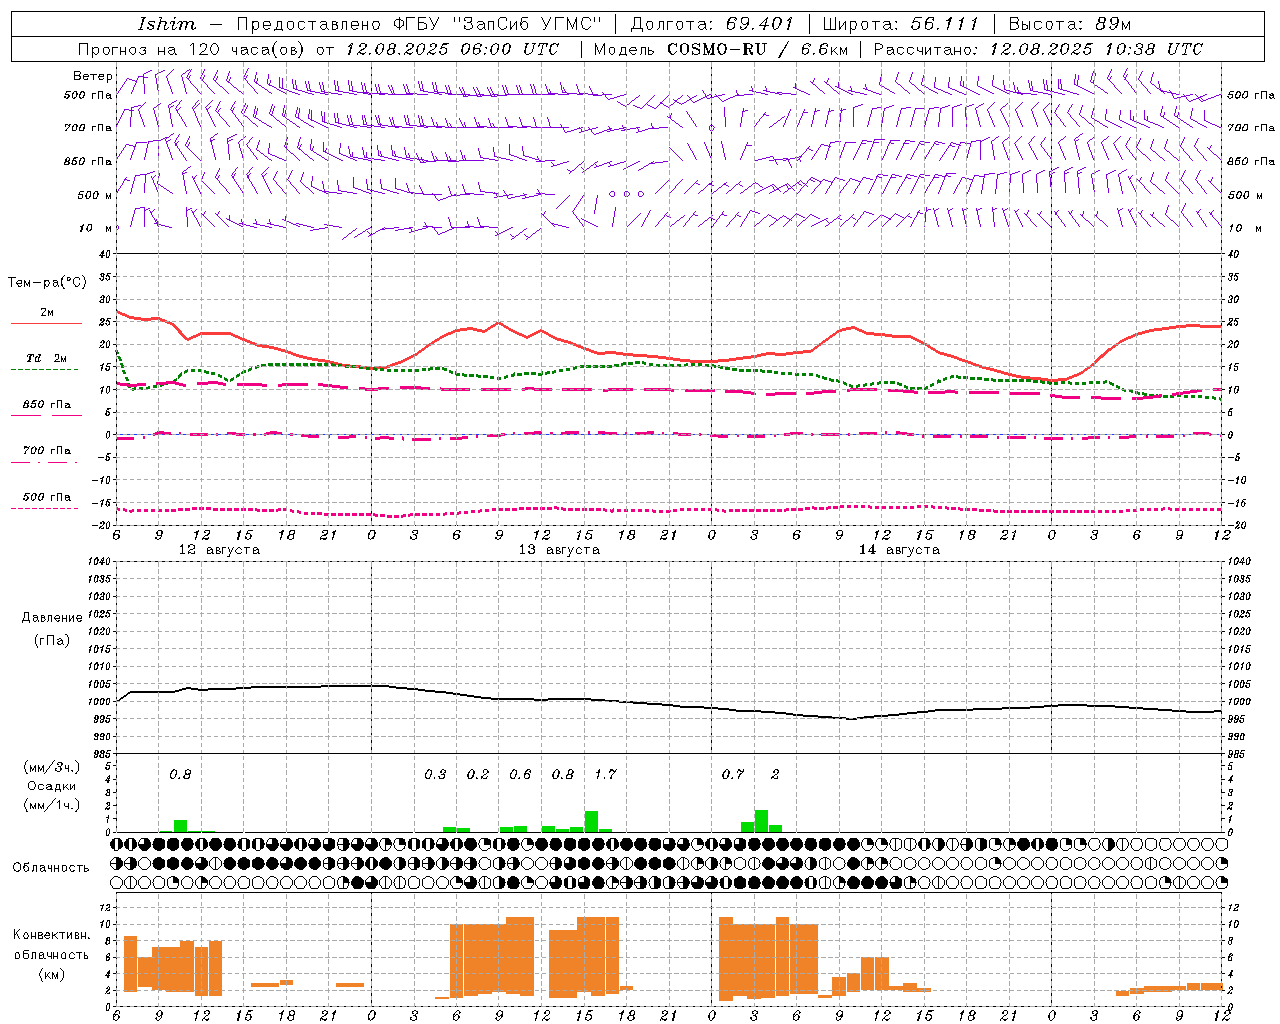Select the forecast start "12.08.2025 06:00 UTC"
This screenshot has width=1280, height=1024.
[x=452, y=49]
